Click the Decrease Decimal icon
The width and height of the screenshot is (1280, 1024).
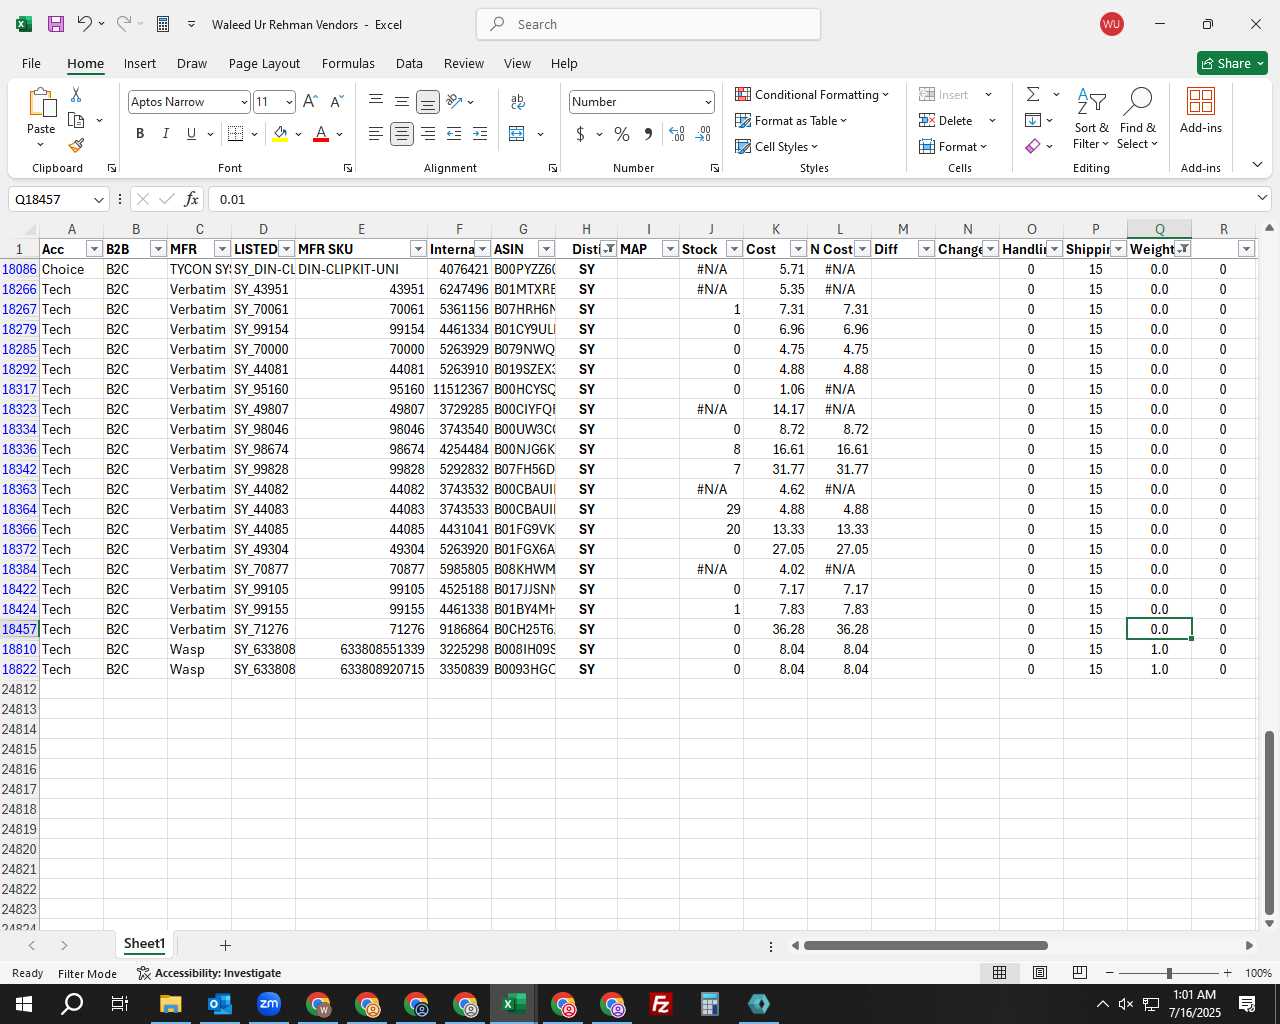703,134
